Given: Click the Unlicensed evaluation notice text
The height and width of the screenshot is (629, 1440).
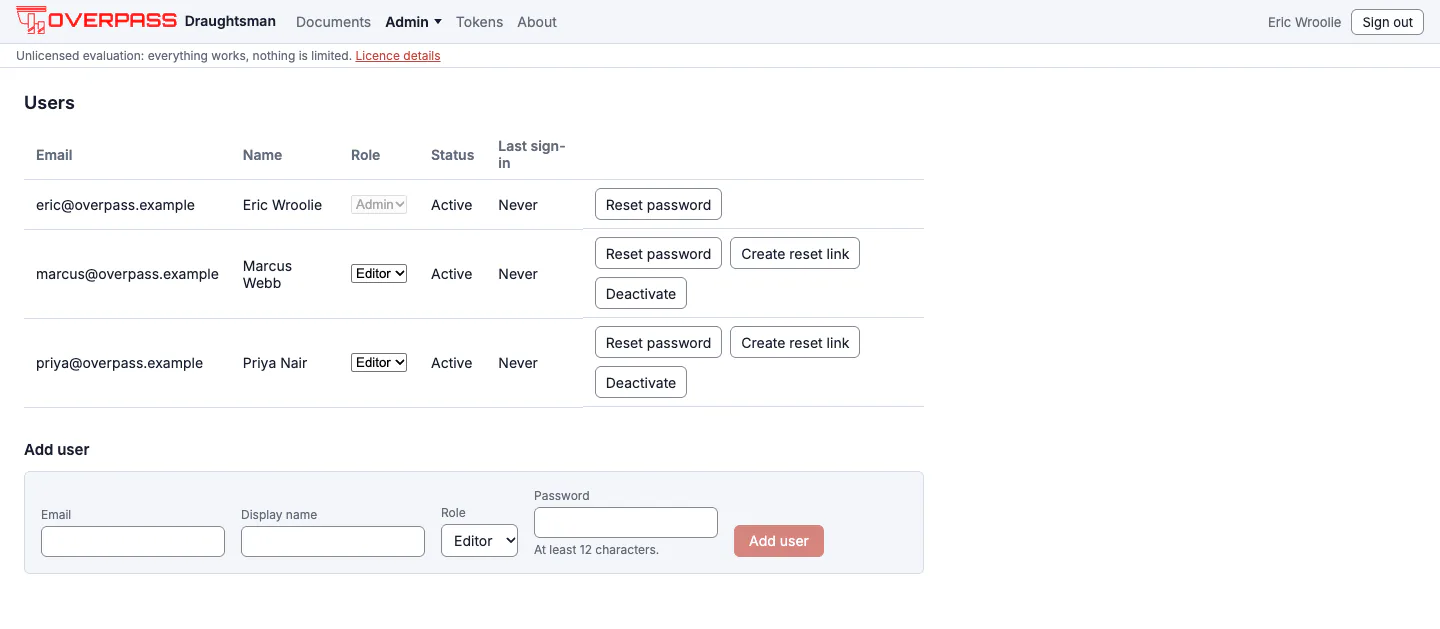Looking at the screenshot, I should [184, 56].
